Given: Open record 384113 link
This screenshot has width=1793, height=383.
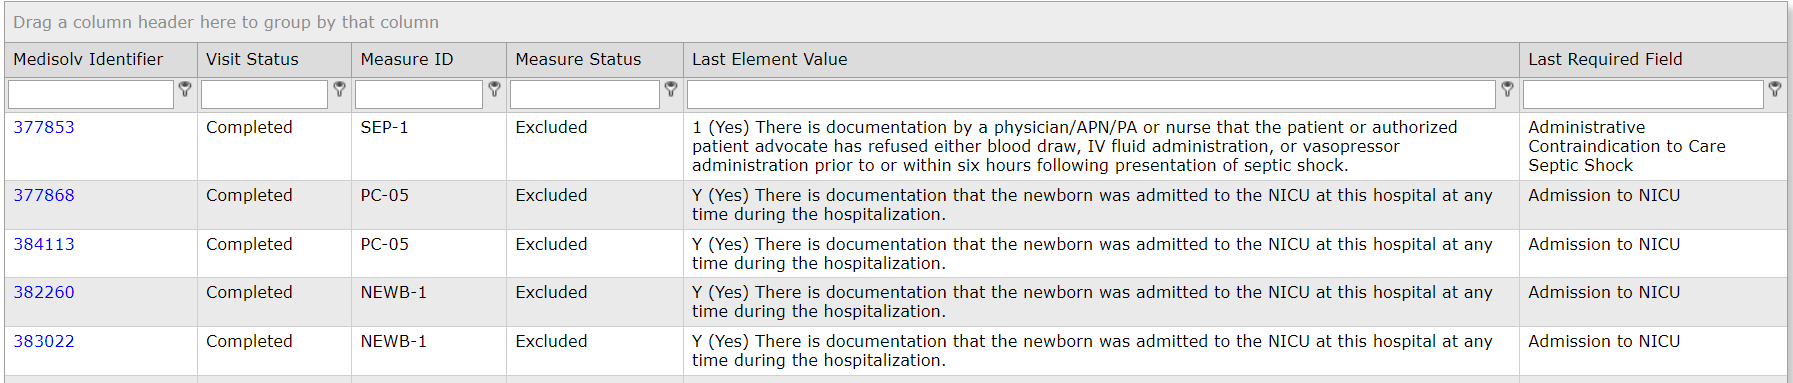Looking at the screenshot, I should tap(44, 244).
